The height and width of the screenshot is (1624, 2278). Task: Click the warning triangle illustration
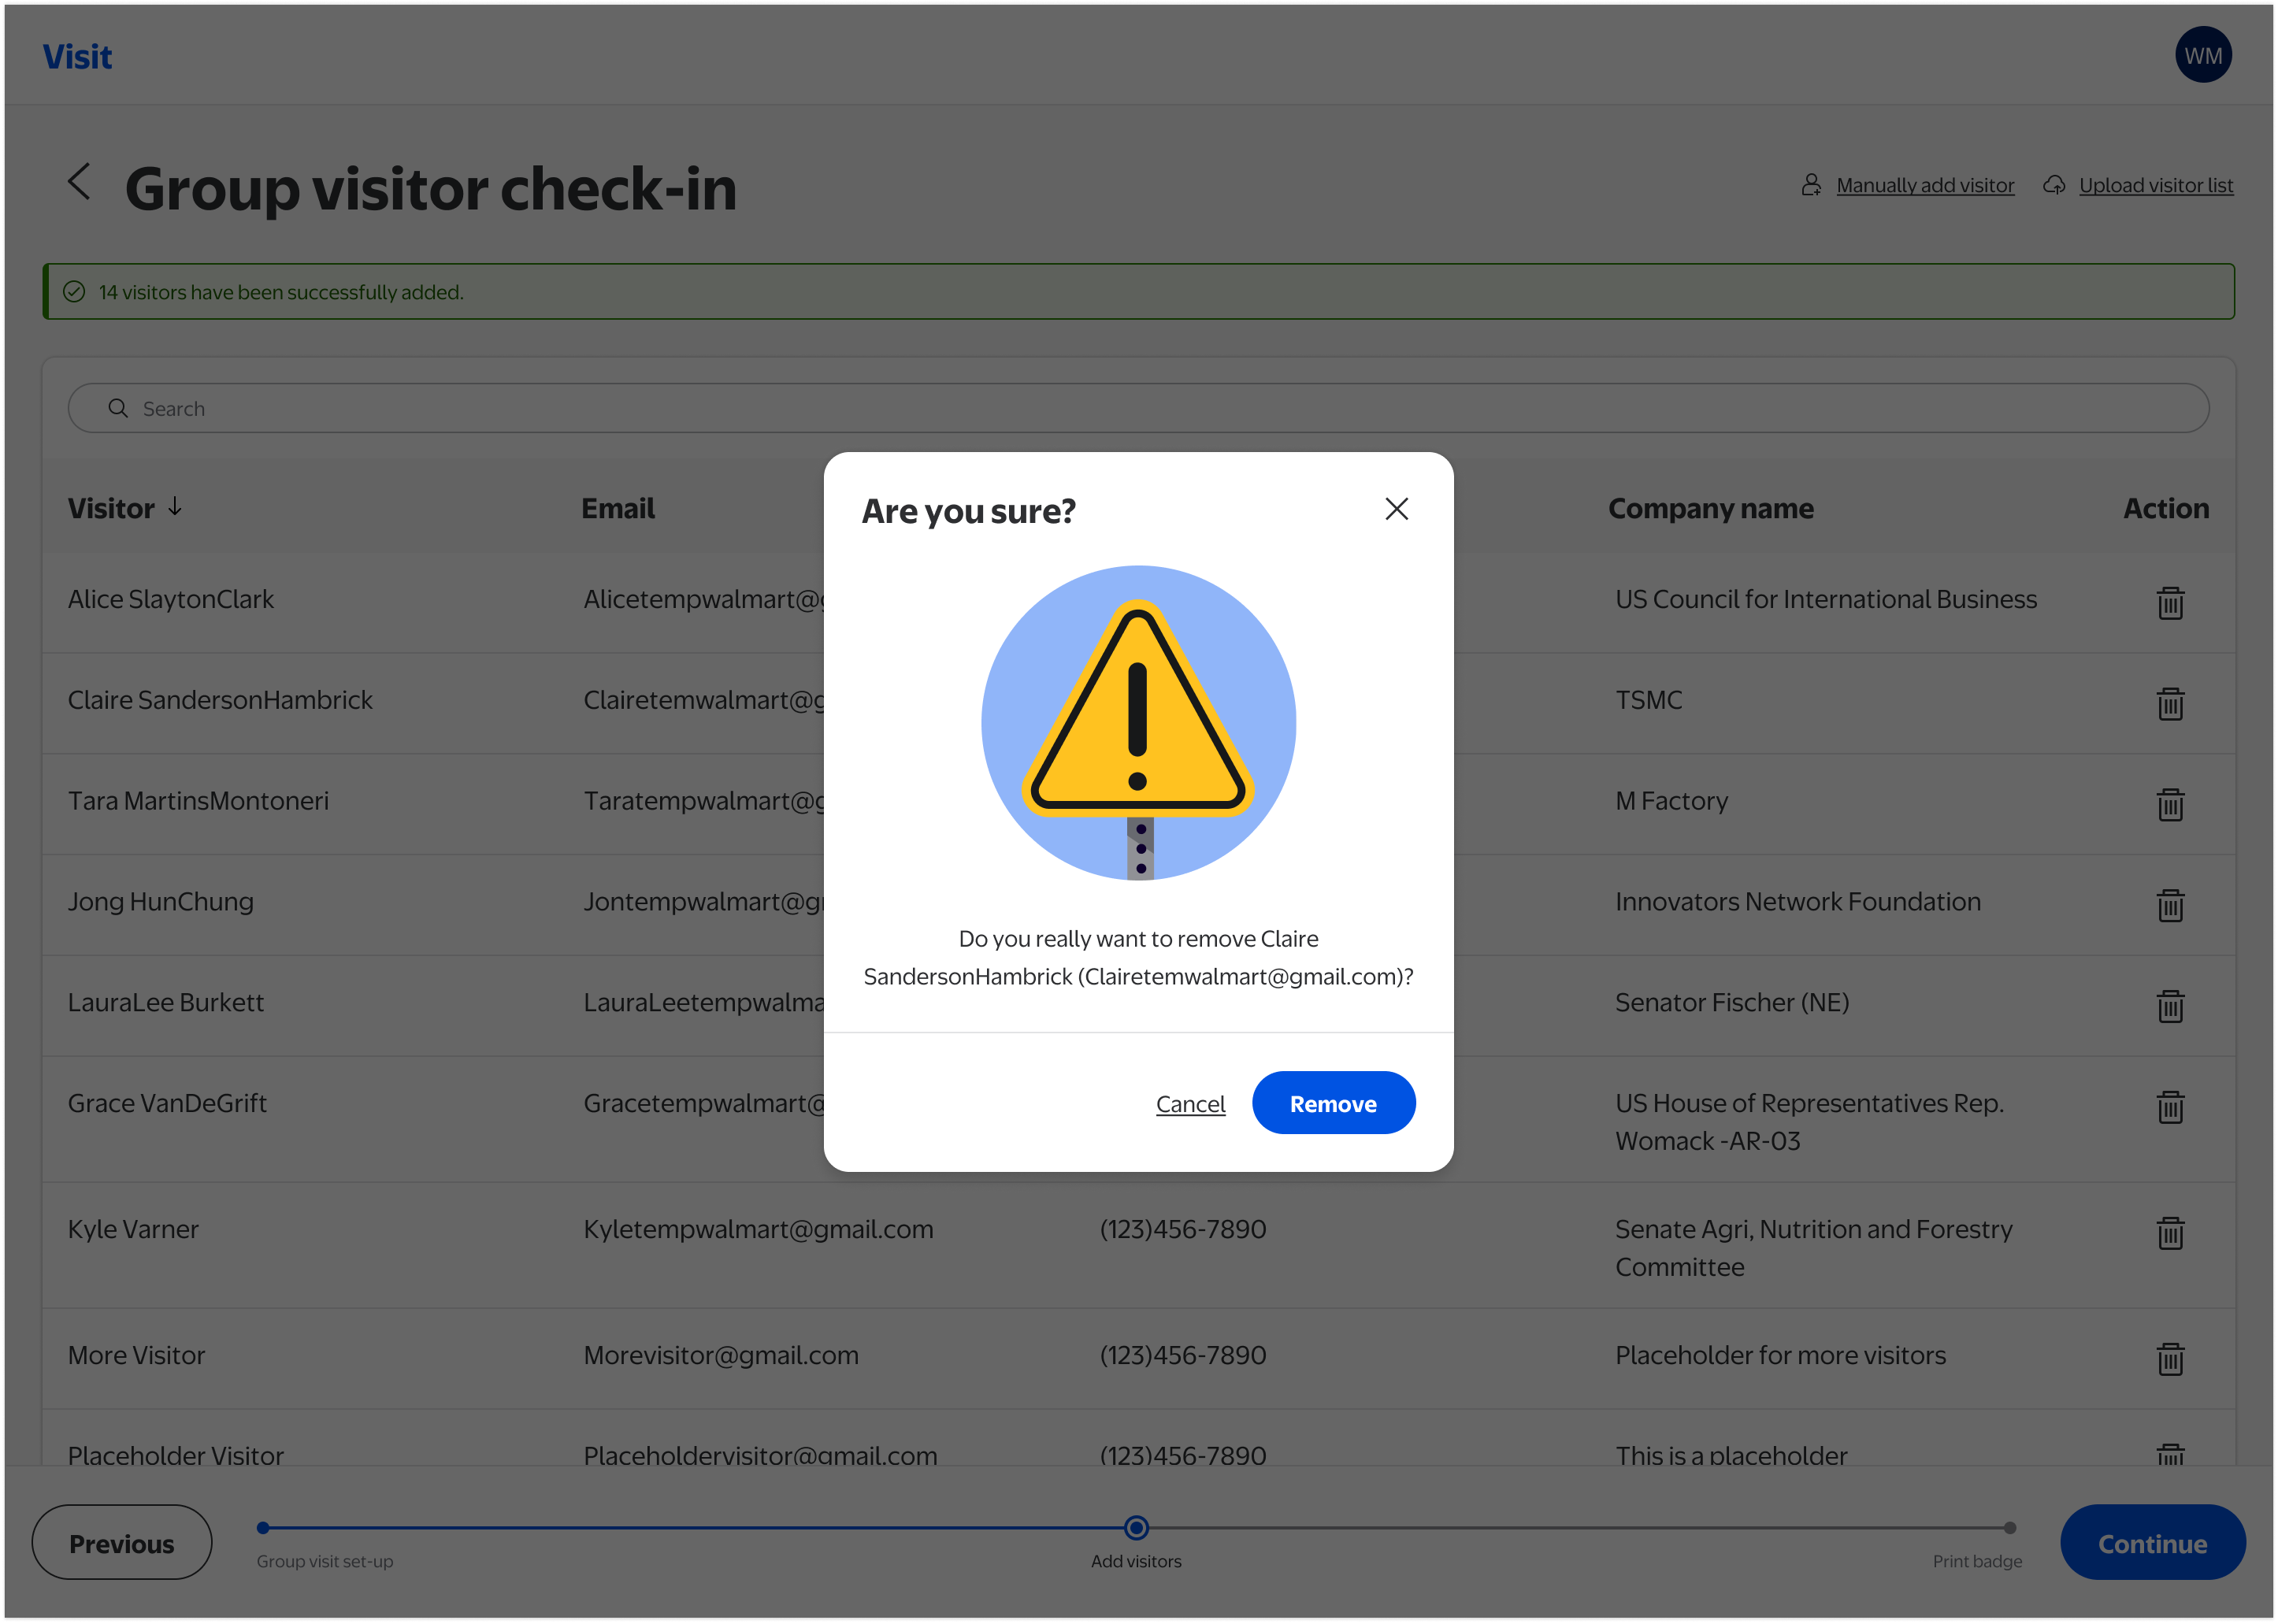[1138, 723]
